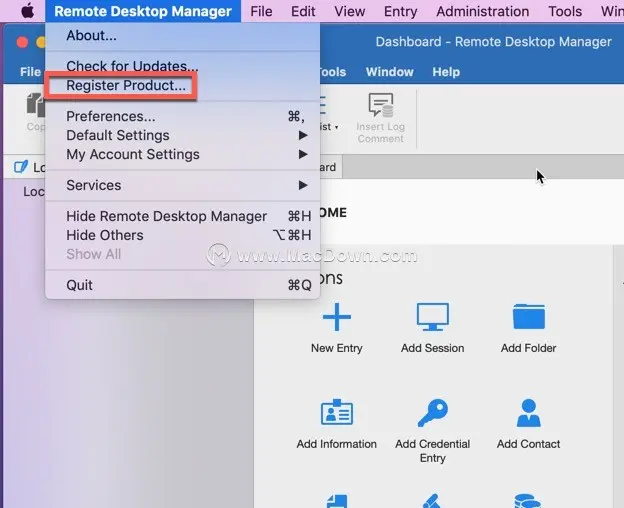Click the Add Folder icon

tap(528, 317)
